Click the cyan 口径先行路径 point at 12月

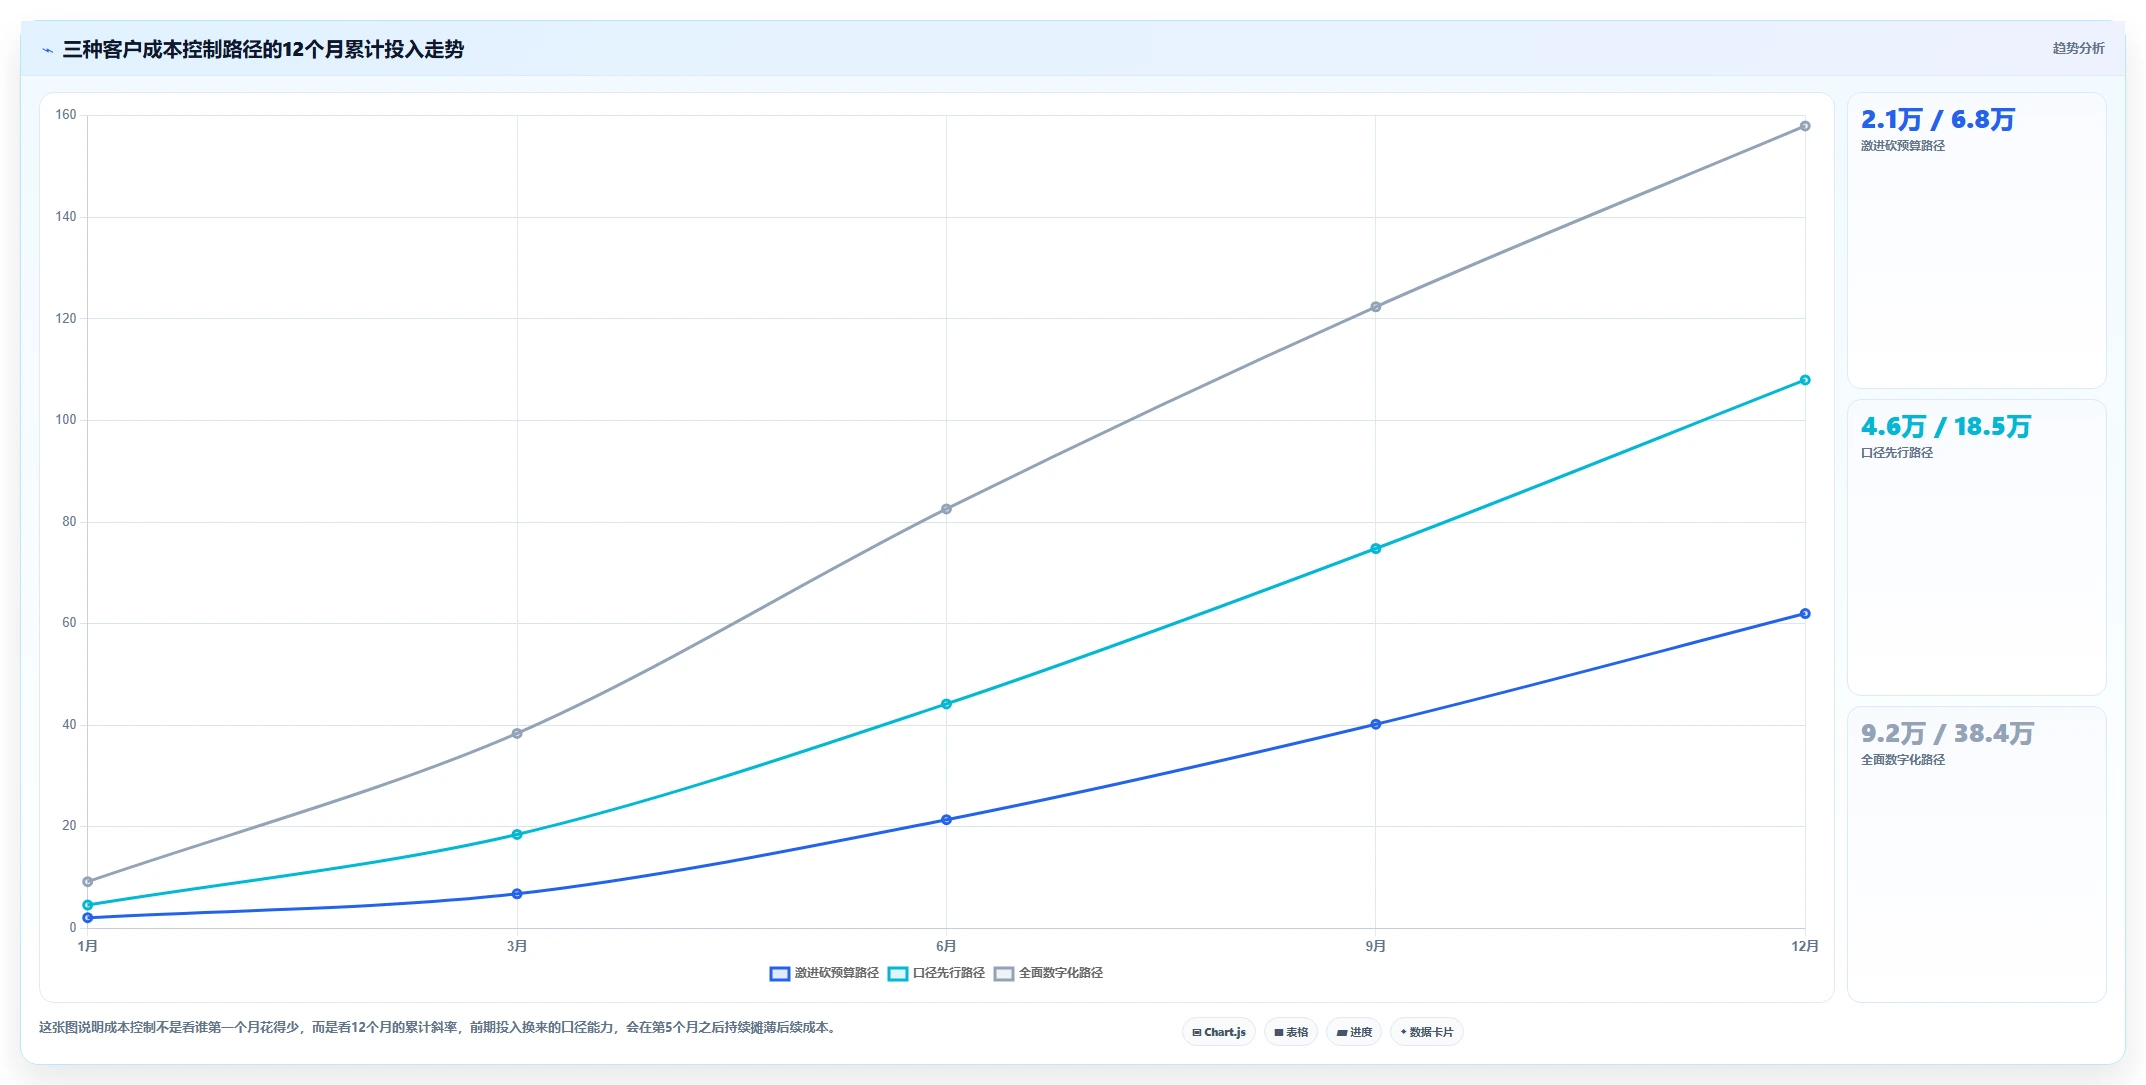tap(1805, 380)
